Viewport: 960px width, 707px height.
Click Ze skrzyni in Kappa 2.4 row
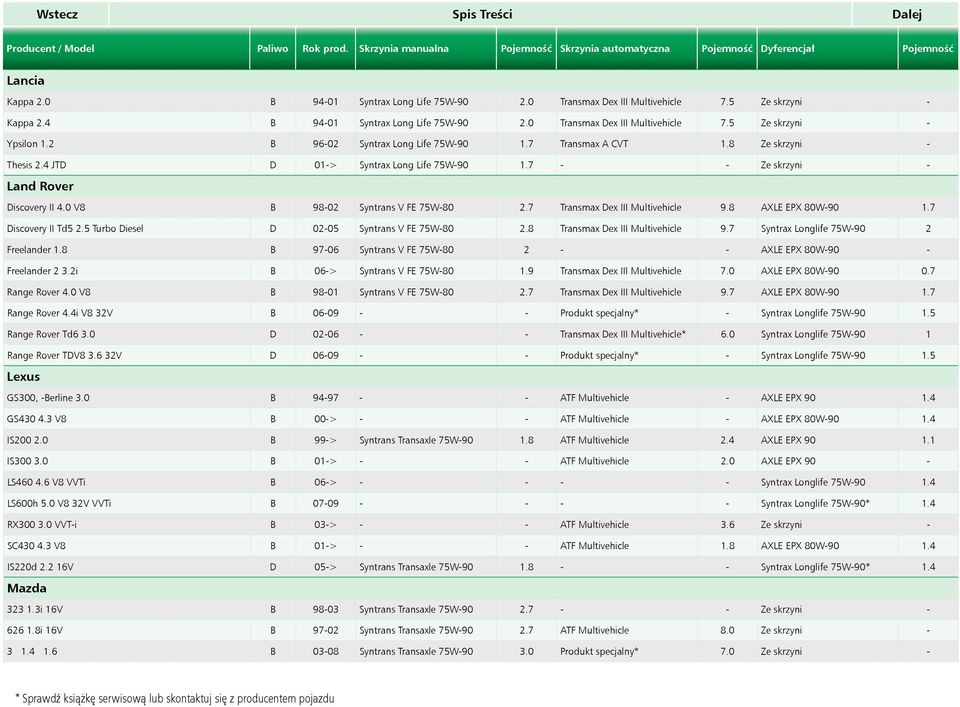tap(781, 122)
